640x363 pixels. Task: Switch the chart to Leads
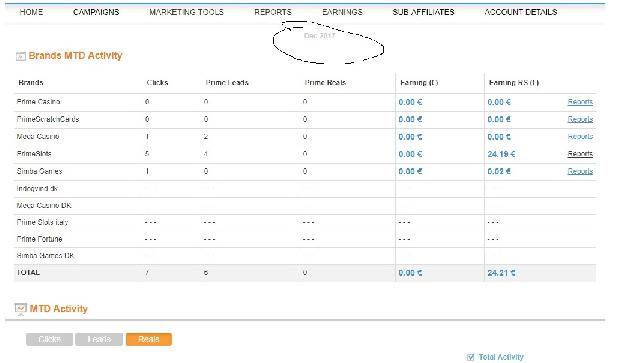[99, 339]
